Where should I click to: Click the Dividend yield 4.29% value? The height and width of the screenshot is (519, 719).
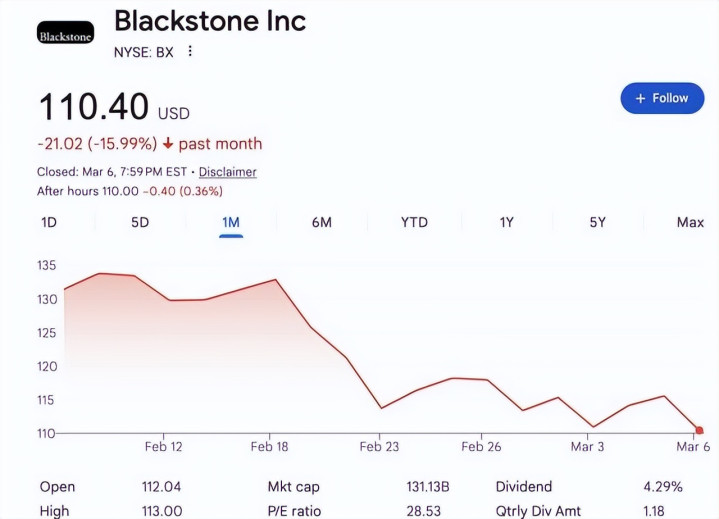tap(662, 487)
